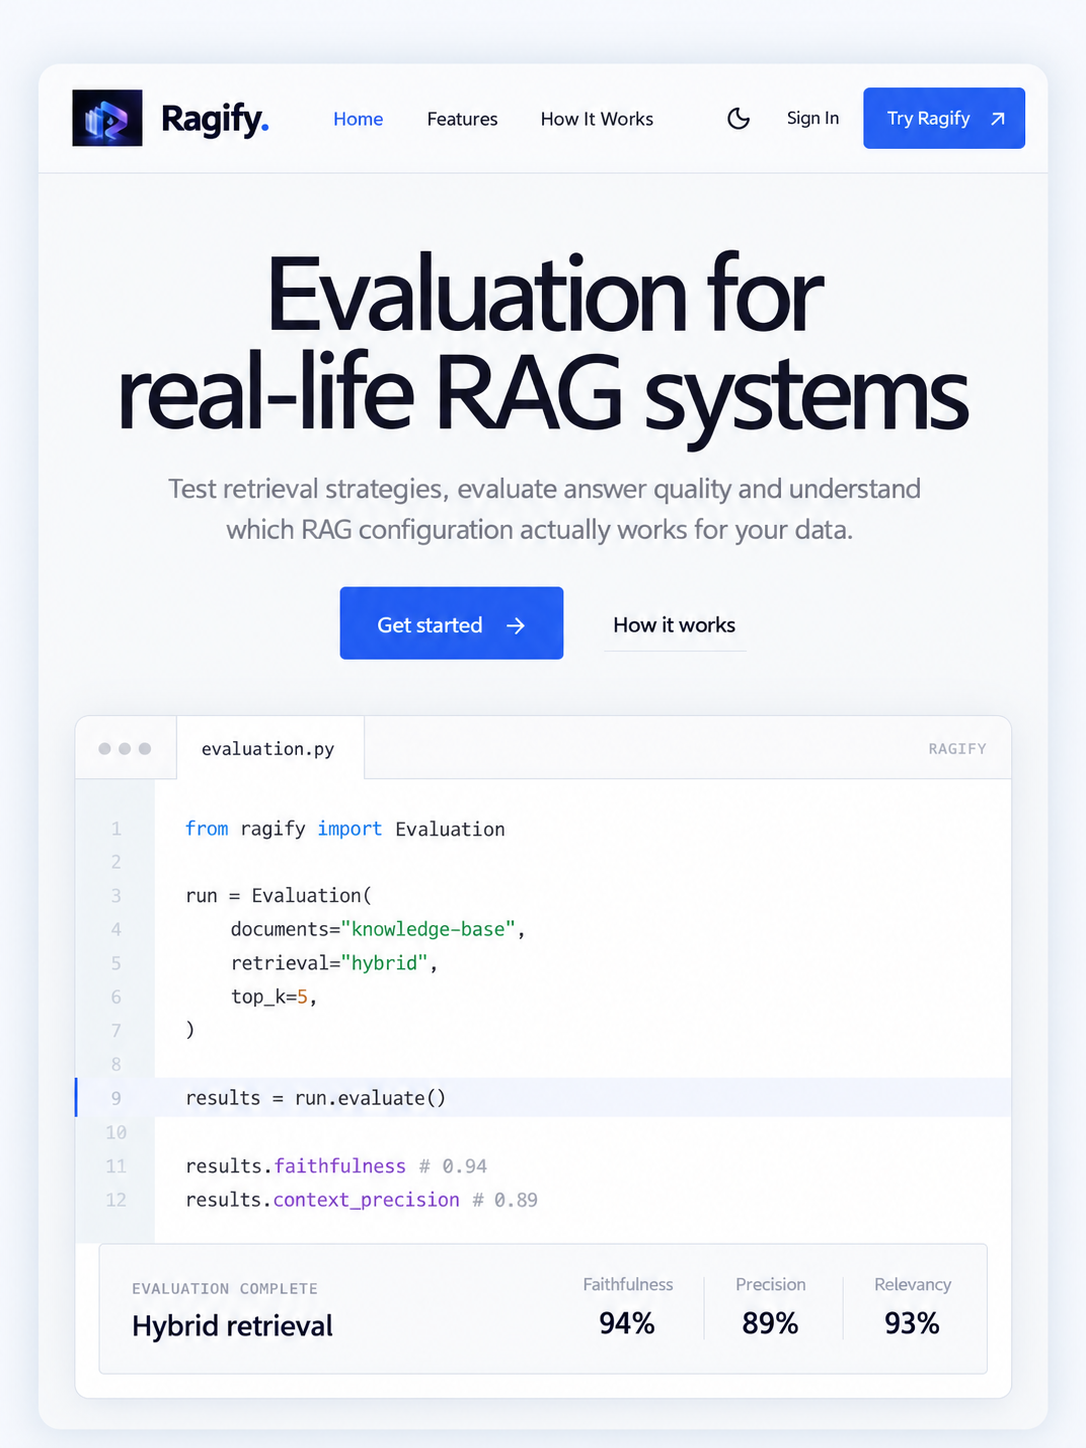This screenshot has width=1086, height=1448.
Task: Toggle dark mode with the moon icon
Action: pyautogui.click(x=738, y=118)
